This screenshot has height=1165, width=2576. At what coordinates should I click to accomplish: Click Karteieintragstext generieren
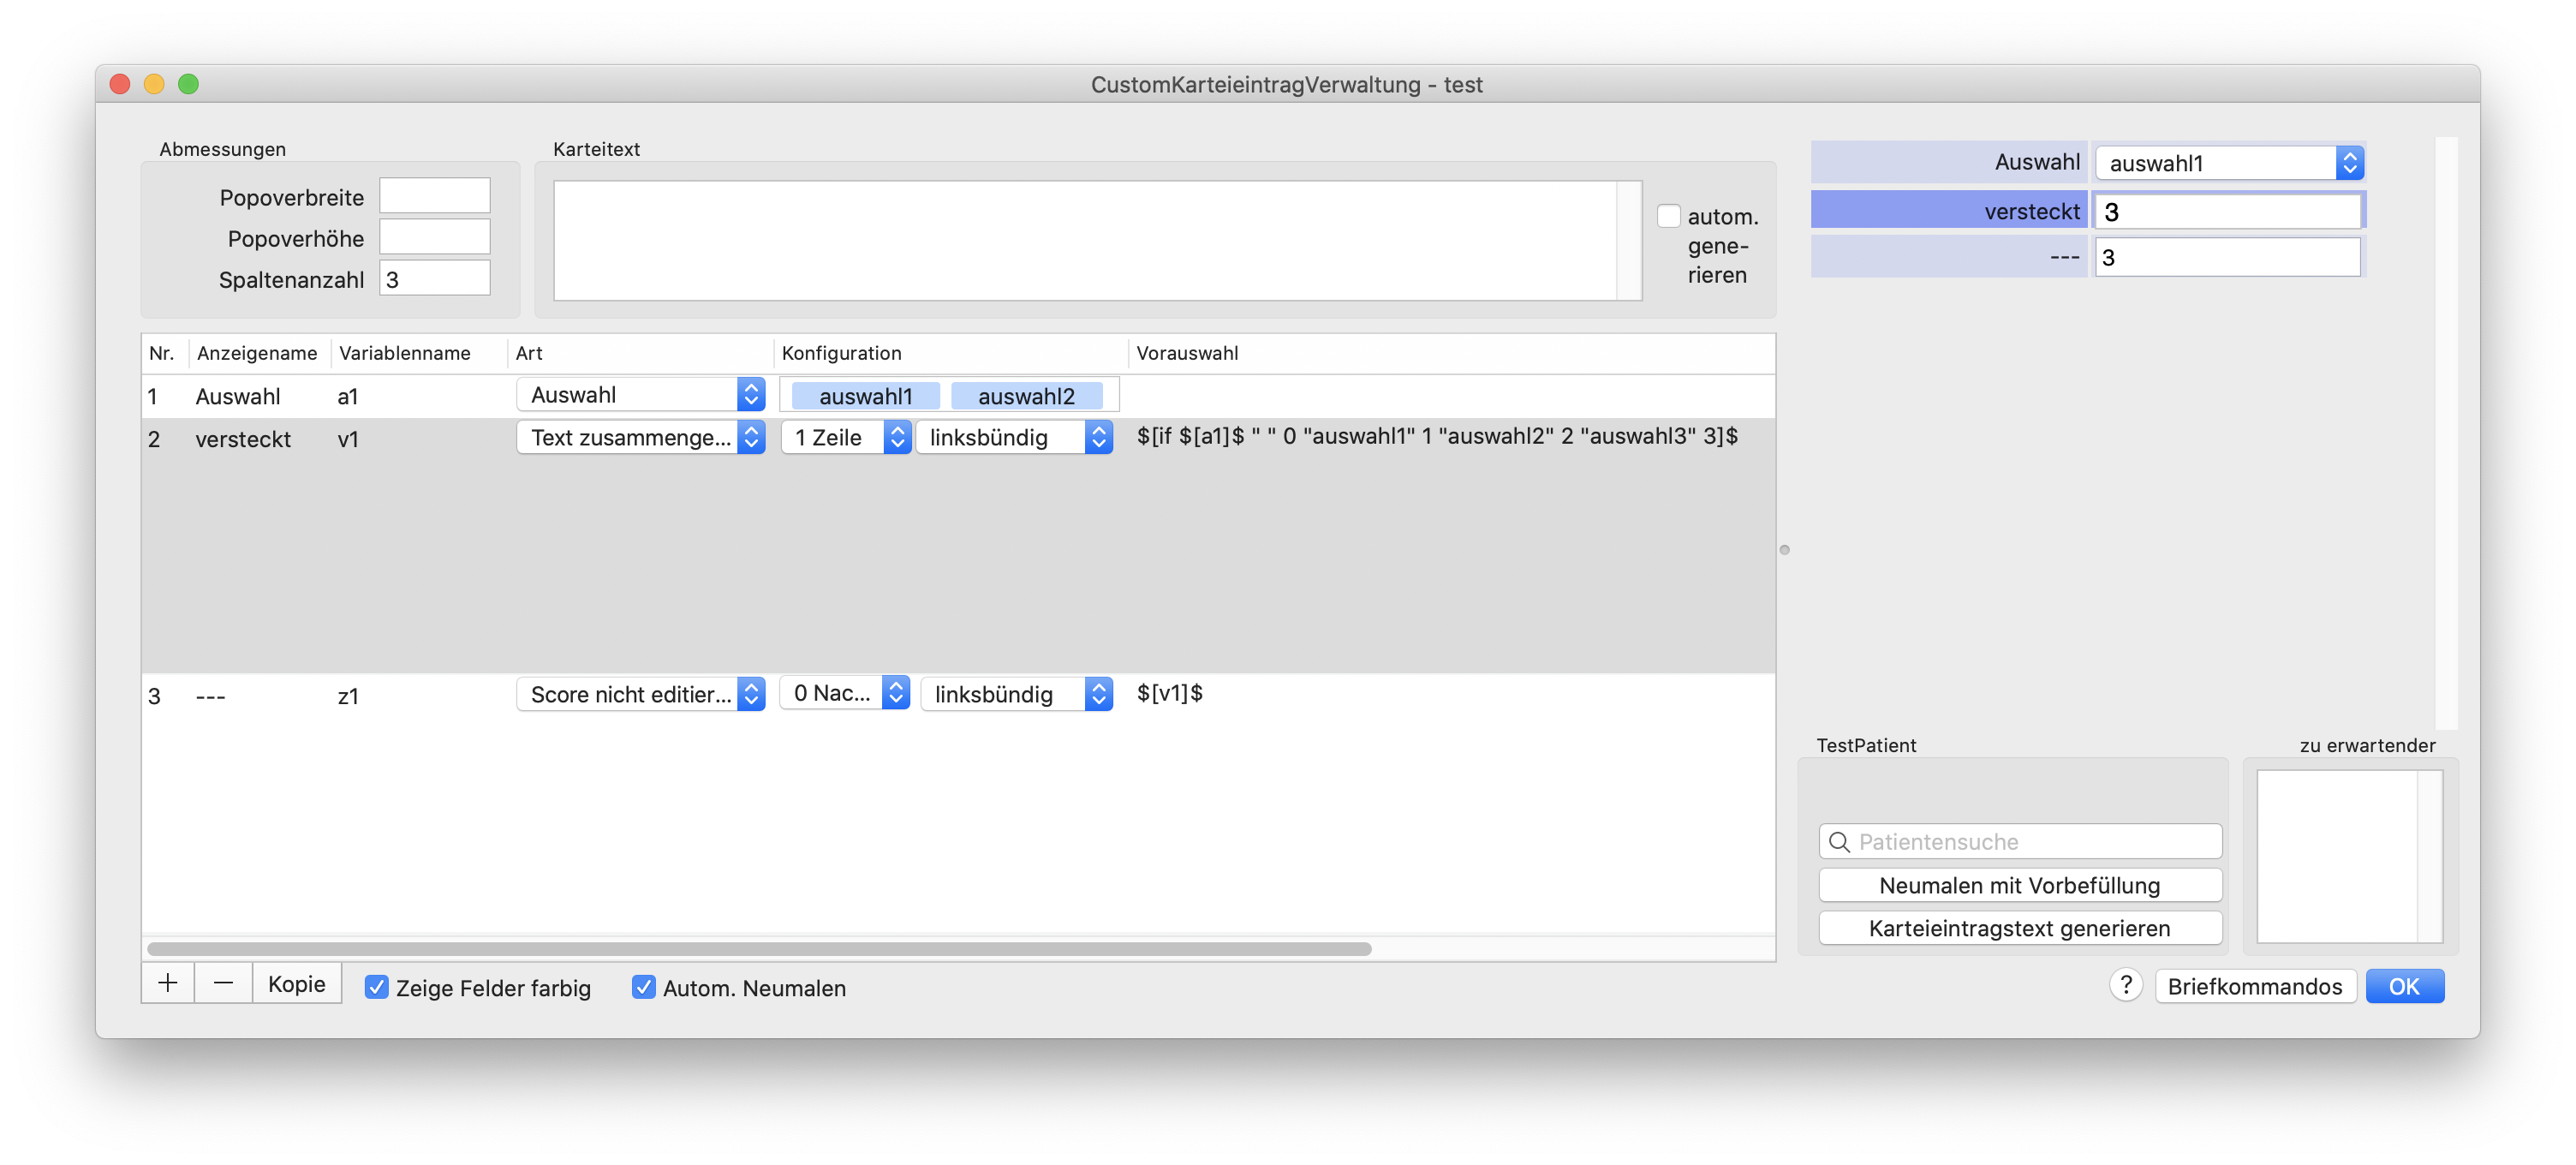(x=2020, y=928)
